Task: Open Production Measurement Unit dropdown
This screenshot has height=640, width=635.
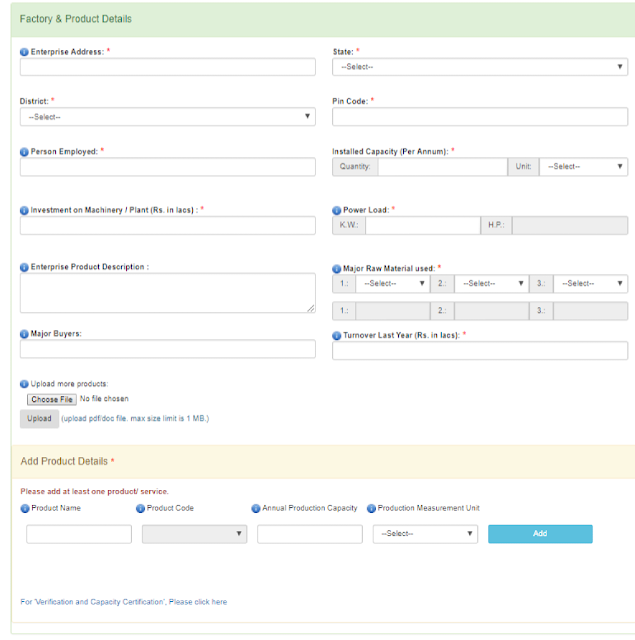Action: (x=424, y=534)
